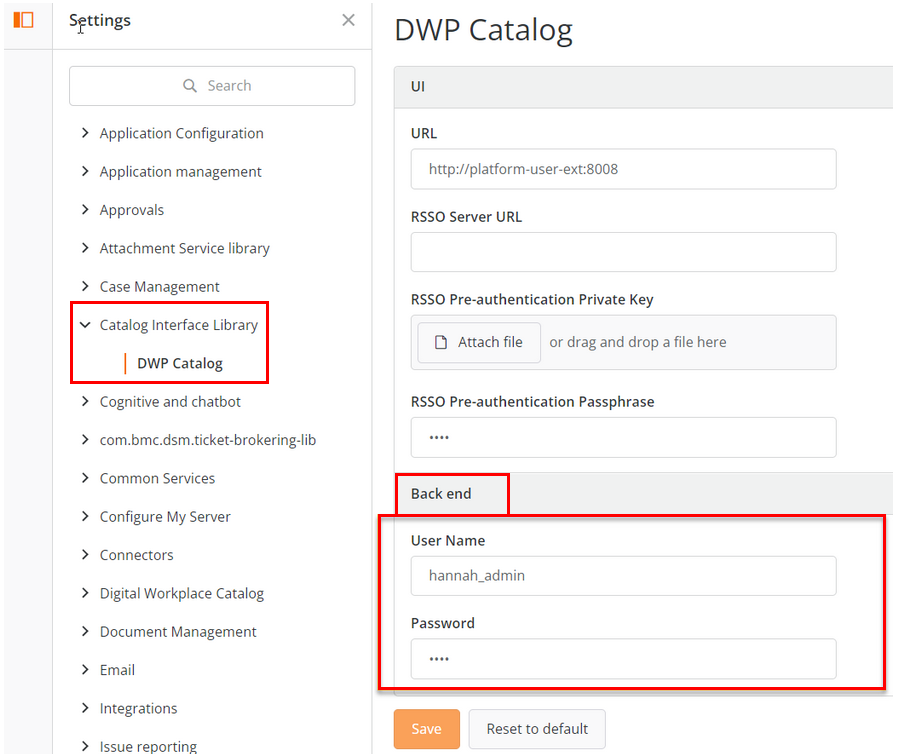Open Email settings label
The width and height of the screenshot is (897, 754).
pos(117,670)
